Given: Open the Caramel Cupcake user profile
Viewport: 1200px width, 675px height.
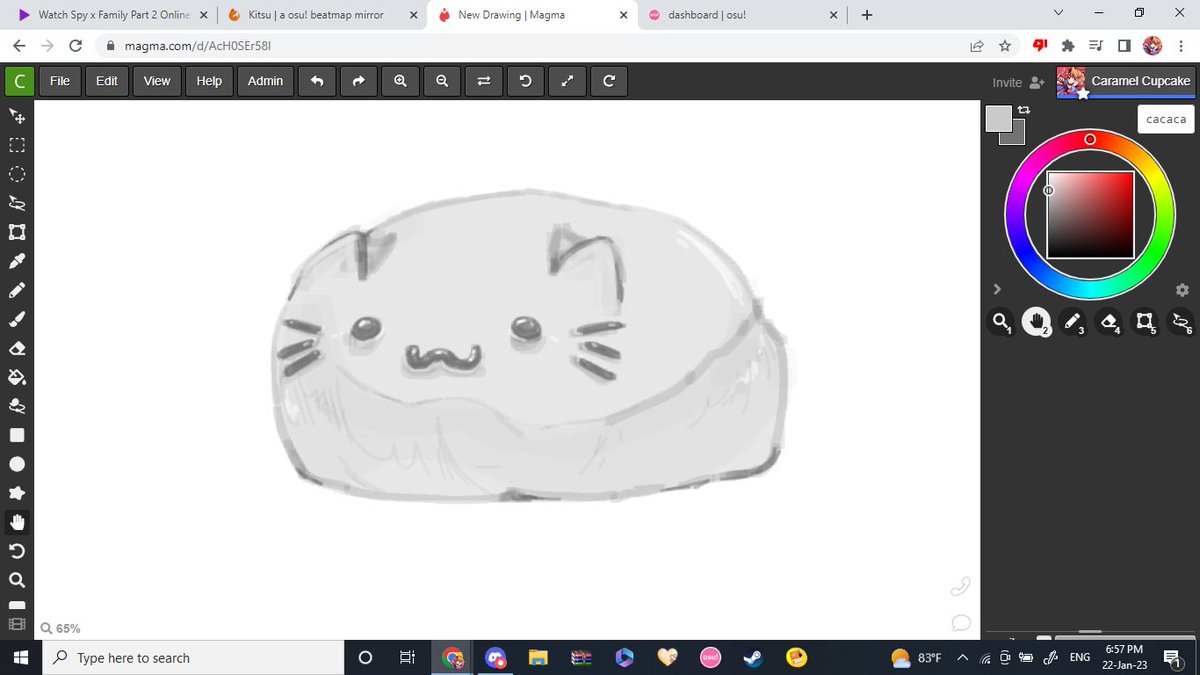Looking at the screenshot, I should point(1126,81).
